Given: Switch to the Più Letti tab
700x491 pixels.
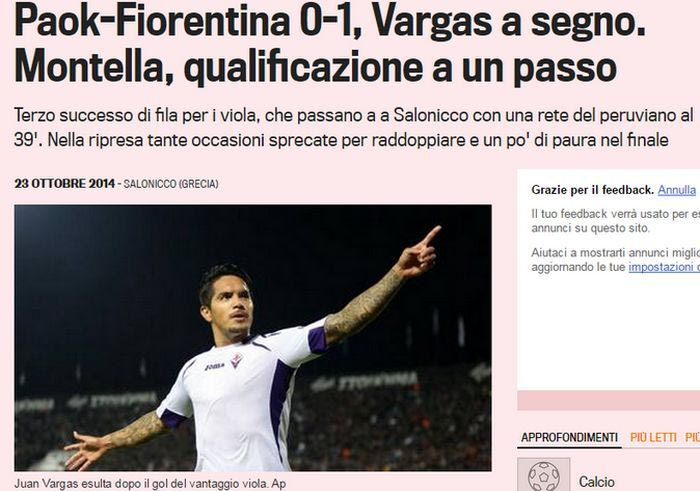Looking at the screenshot, I should coord(653,437).
